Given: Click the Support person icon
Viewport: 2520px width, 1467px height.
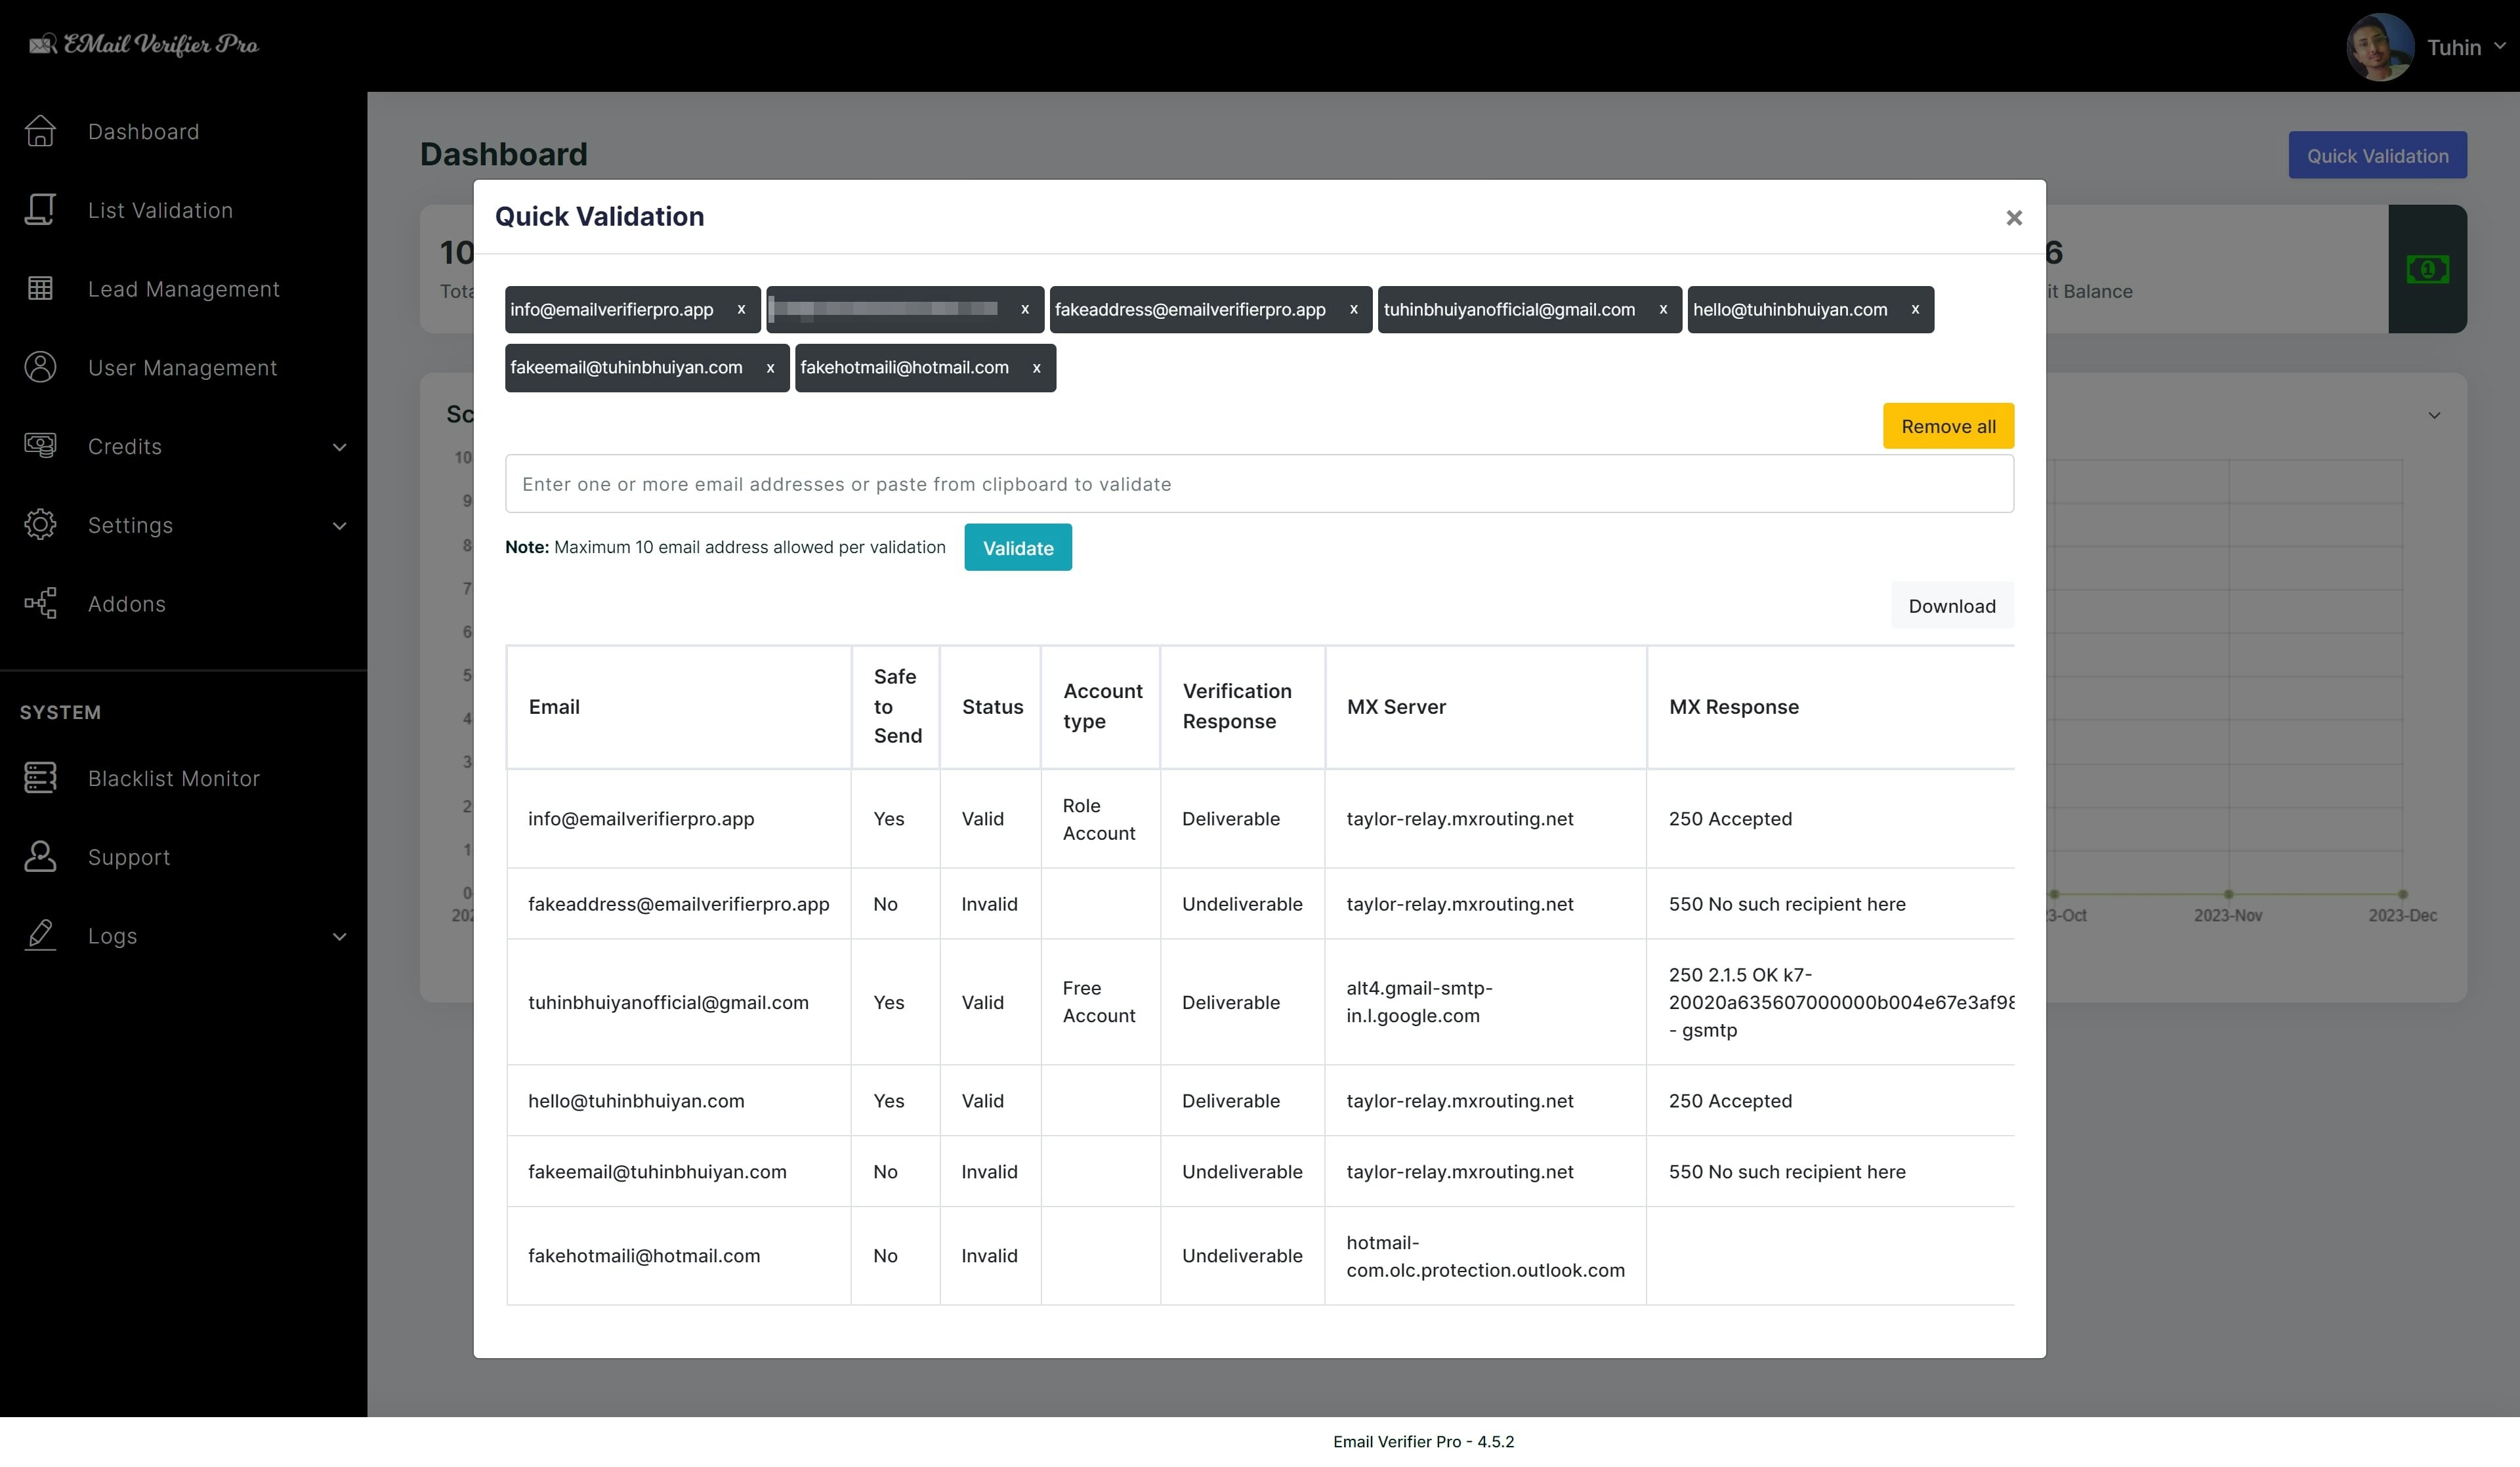Looking at the screenshot, I should tap(40, 857).
